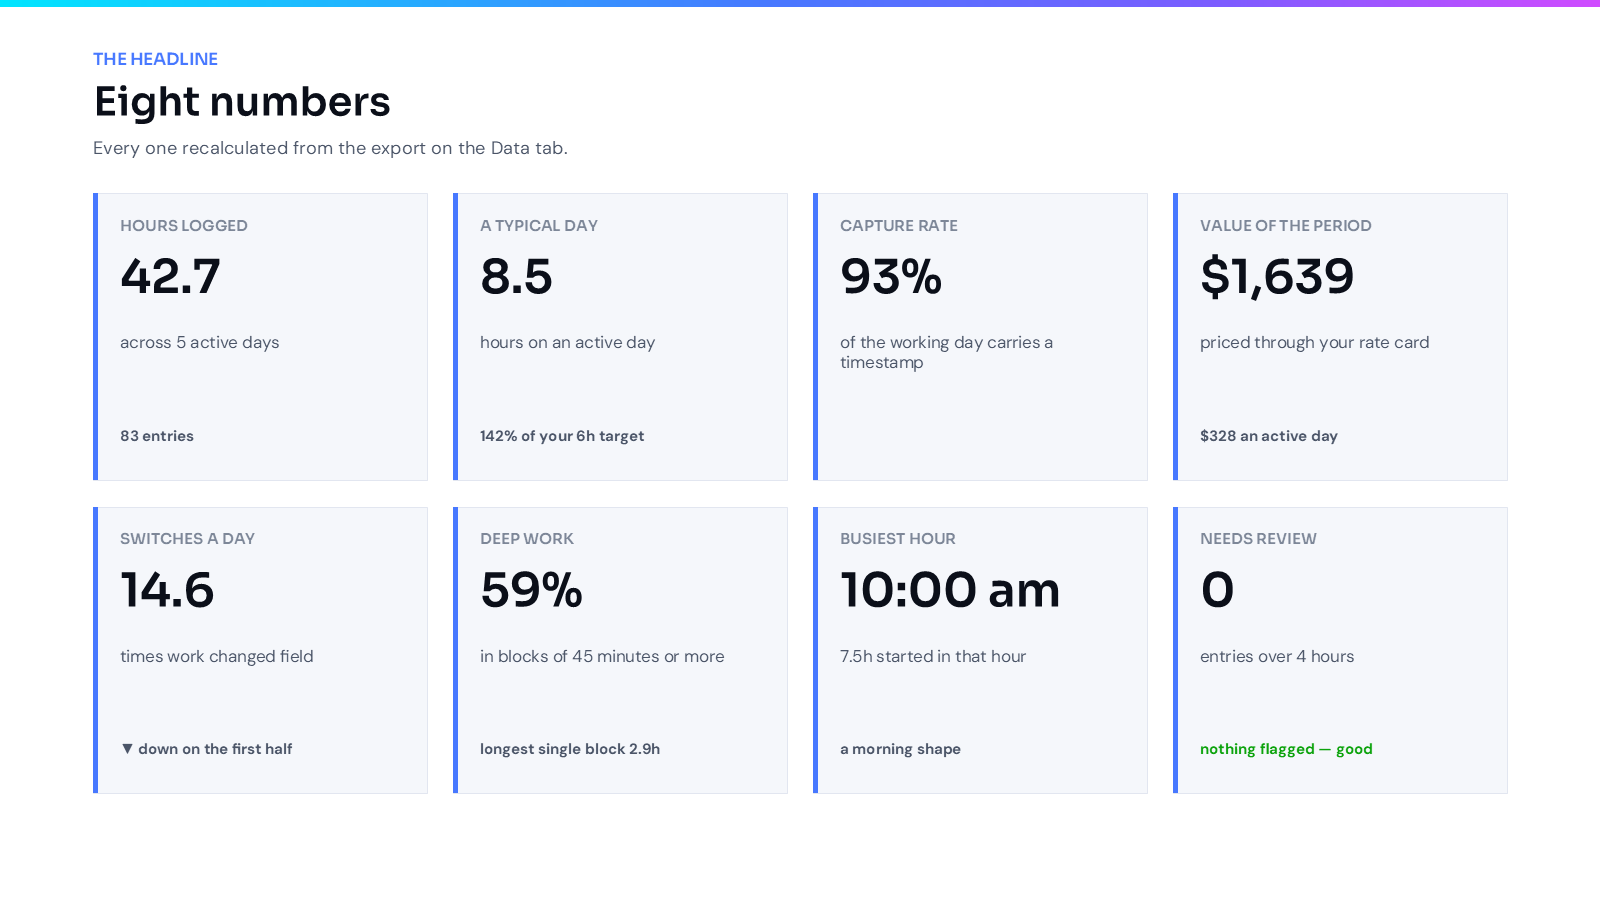The height and width of the screenshot is (900, 1600).
Task: Click '$328 an active day' footnote
Action: click(1269, 436)
